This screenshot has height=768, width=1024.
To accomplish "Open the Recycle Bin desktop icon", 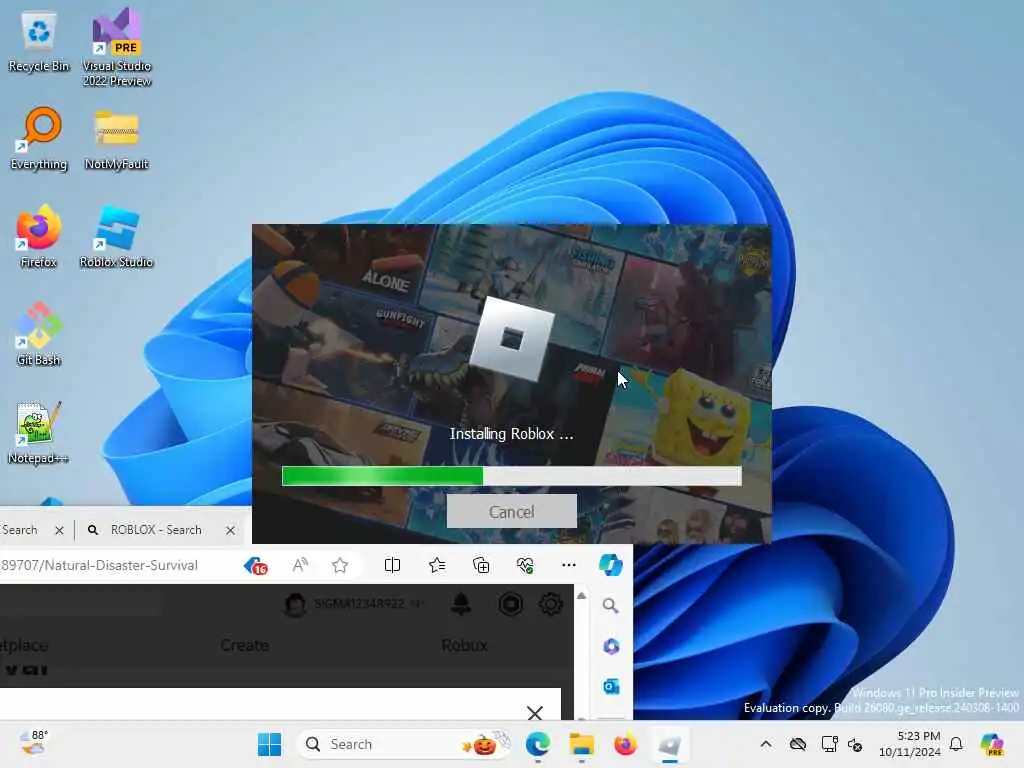I will [x=39, y=42].
